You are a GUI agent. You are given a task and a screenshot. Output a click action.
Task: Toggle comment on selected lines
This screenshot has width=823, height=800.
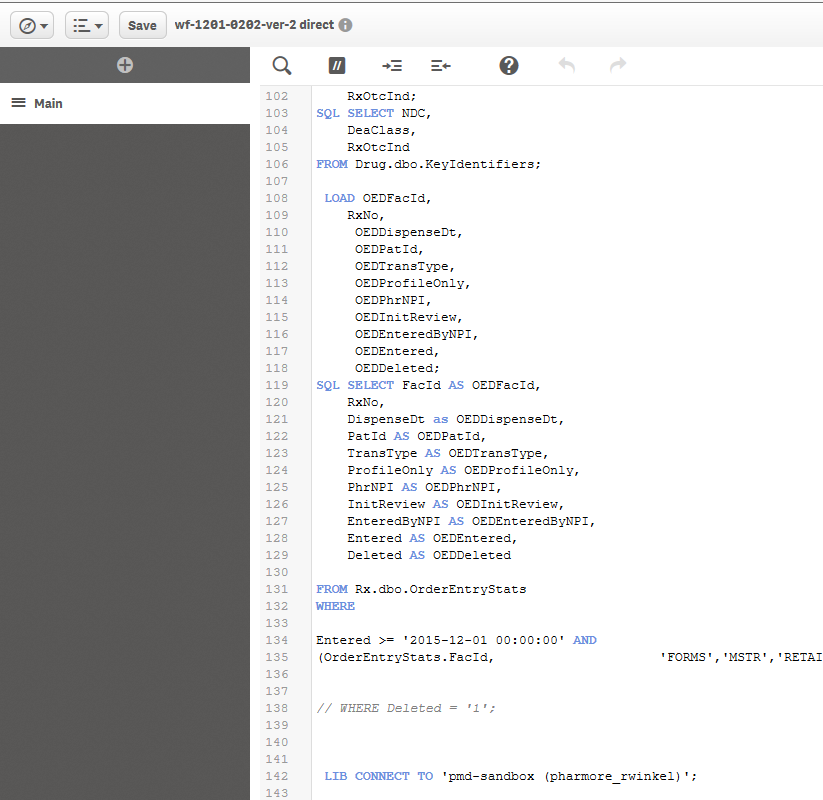[337, 65]
